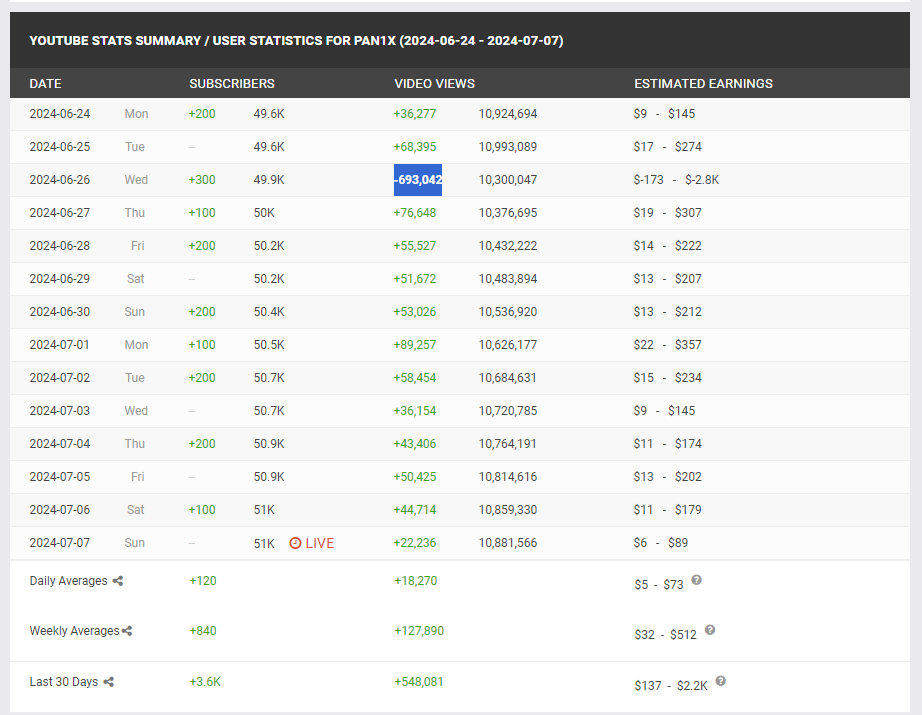Screen dimensions: 922x715
Task: Click the red LIVE clock icon
Action: click(x=295, y=543)
